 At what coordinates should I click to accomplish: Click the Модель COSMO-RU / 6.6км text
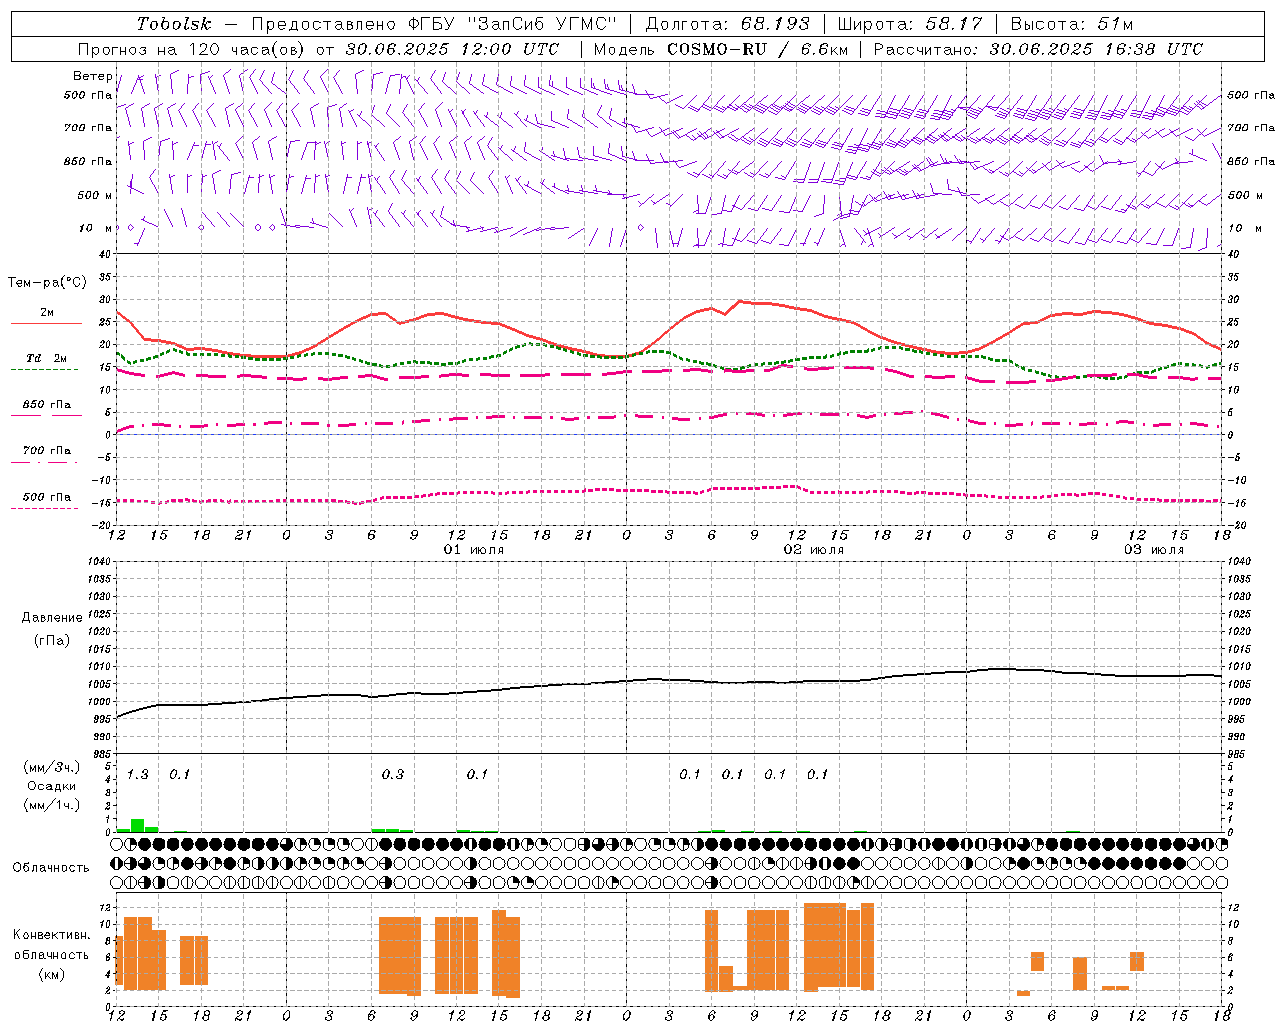[720, 49]
